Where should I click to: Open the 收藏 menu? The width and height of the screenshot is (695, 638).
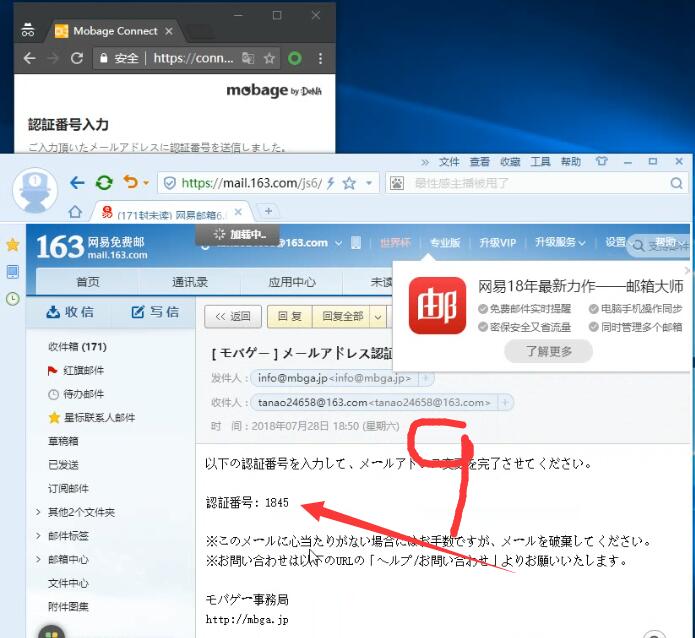coord(510,162)
